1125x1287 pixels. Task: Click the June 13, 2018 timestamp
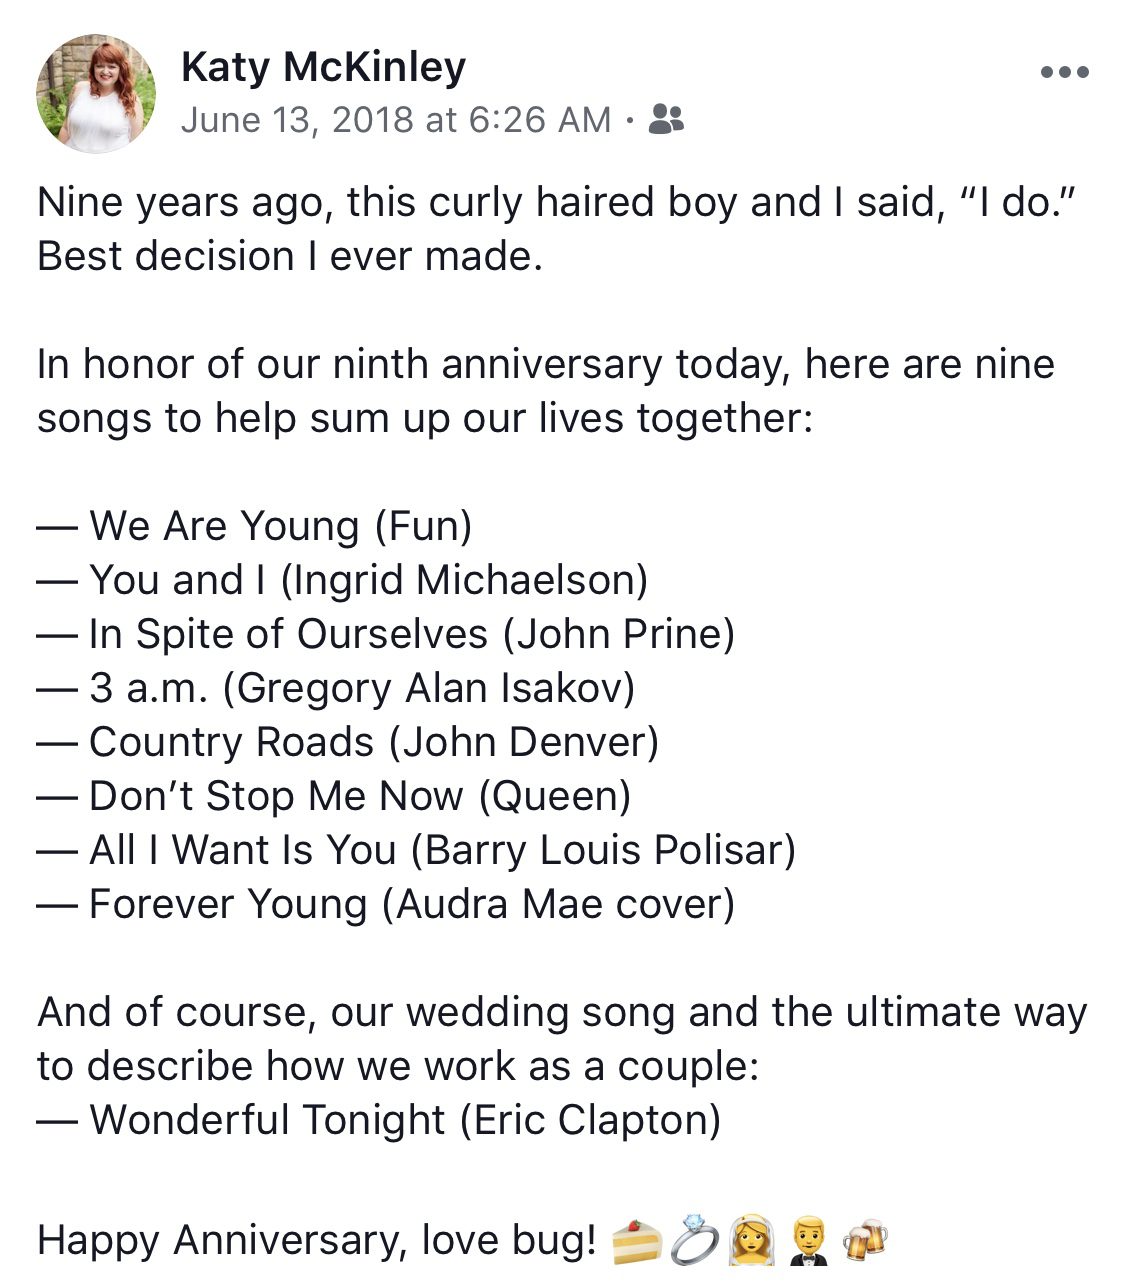(x=395, y=120)
